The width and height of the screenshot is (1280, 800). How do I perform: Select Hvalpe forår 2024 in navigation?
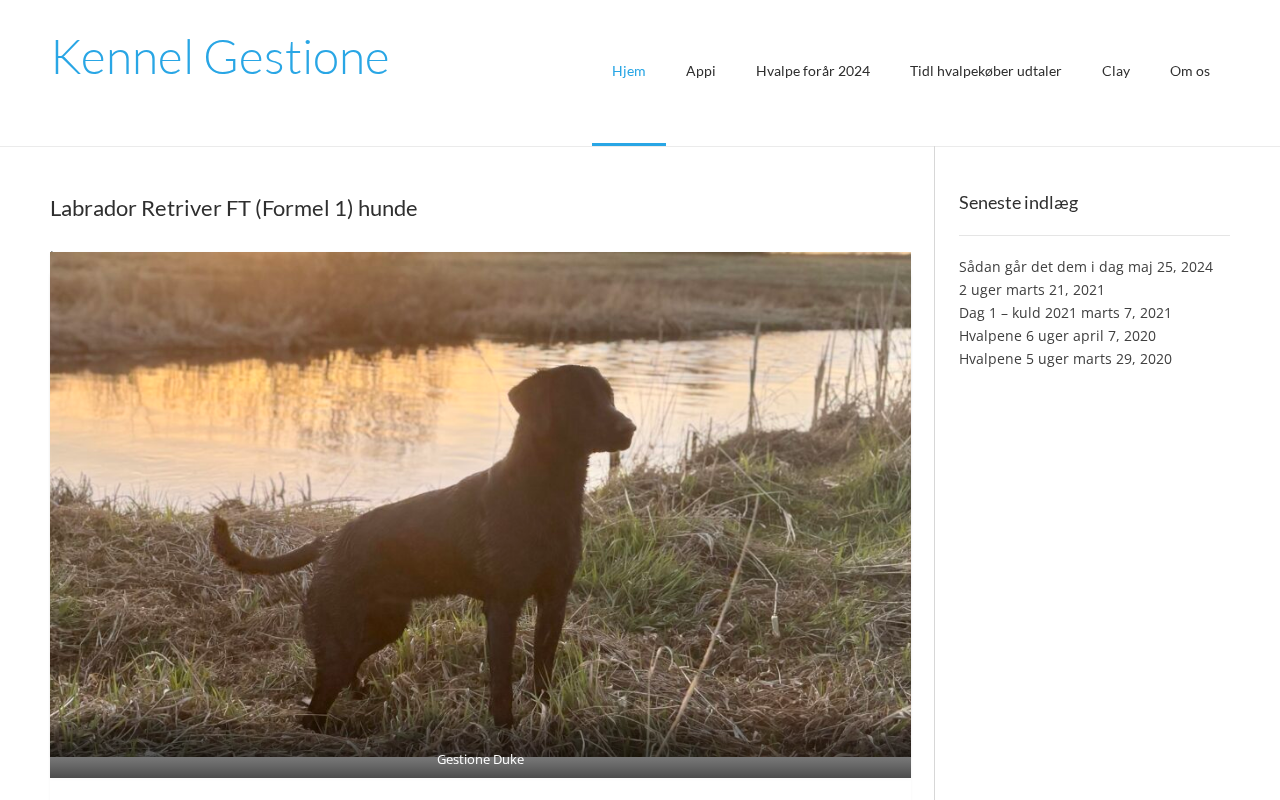click(x=813, y=71)
